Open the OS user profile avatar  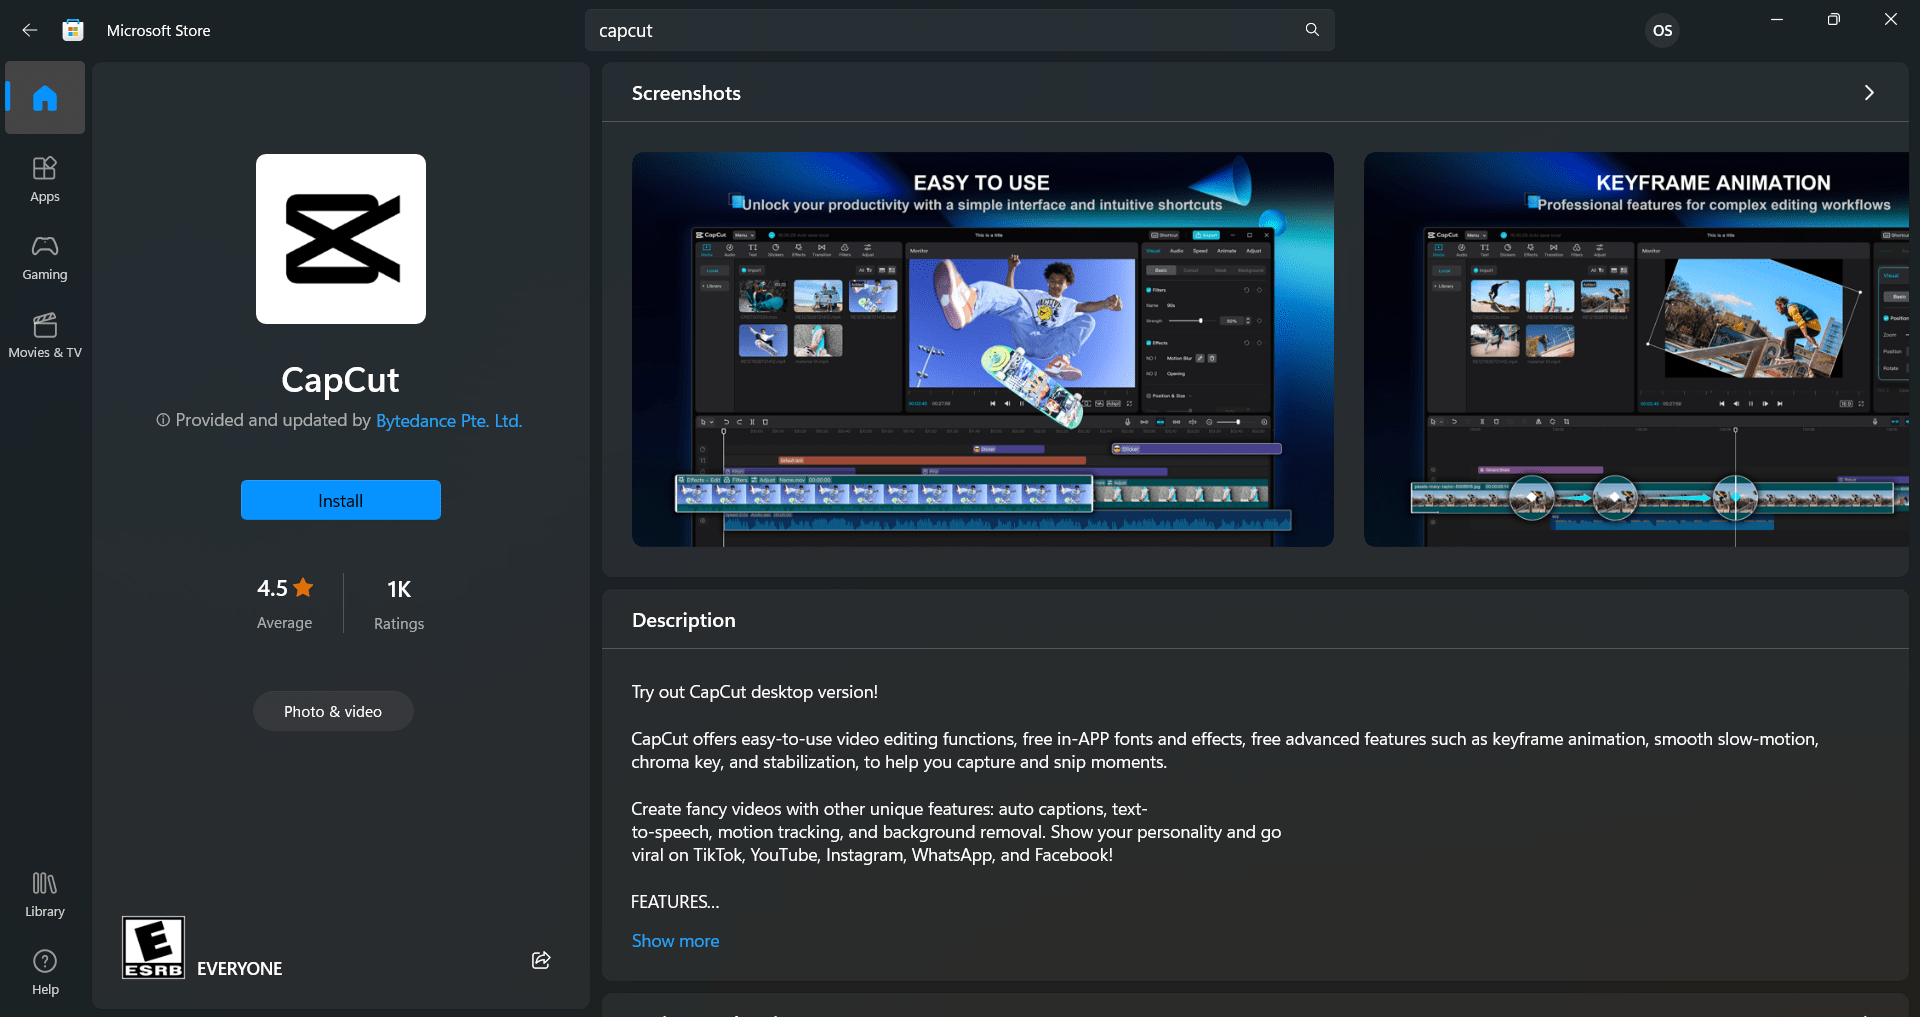(1662, 30)
